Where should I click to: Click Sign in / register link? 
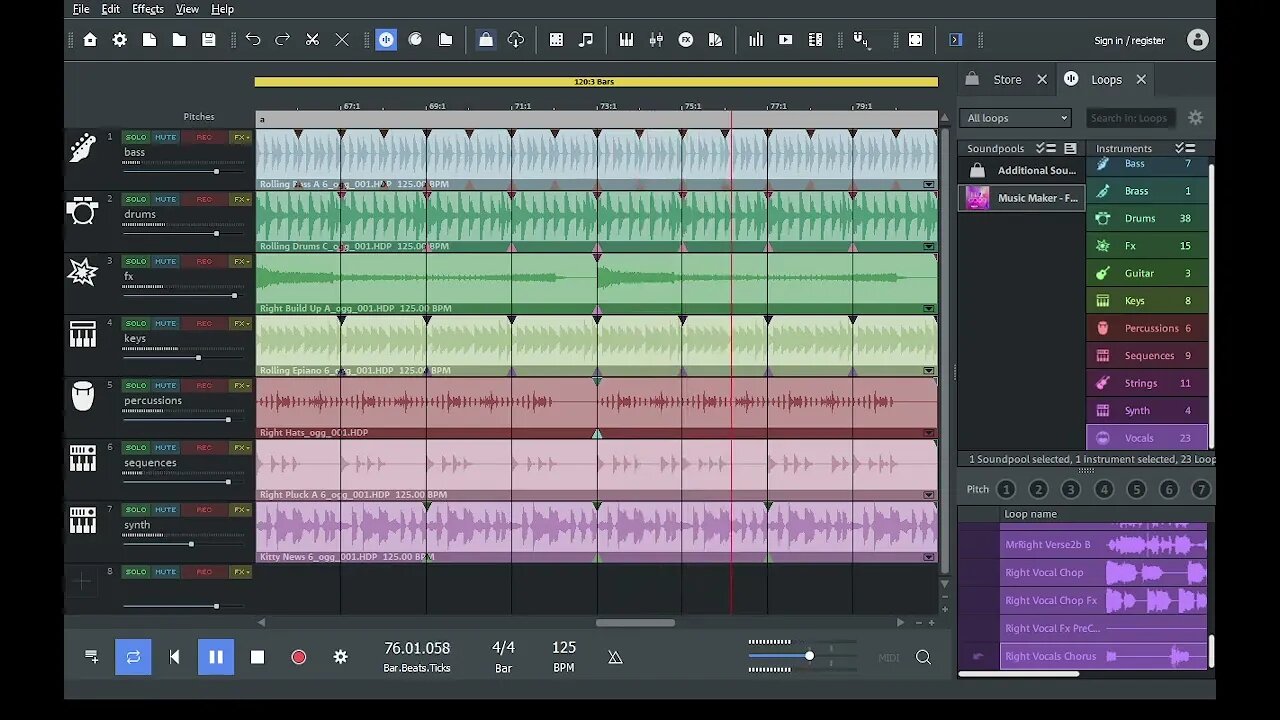[1129, 41]
